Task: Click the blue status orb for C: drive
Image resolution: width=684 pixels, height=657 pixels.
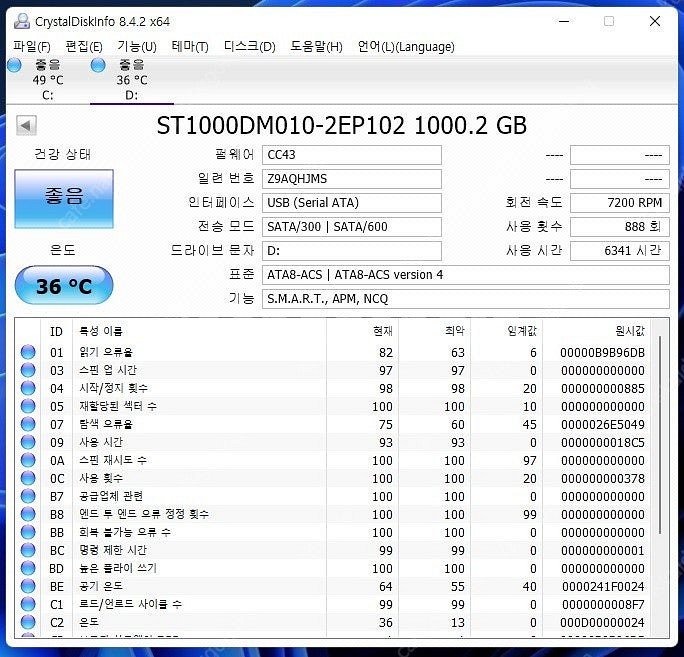Action: [14, 65]
